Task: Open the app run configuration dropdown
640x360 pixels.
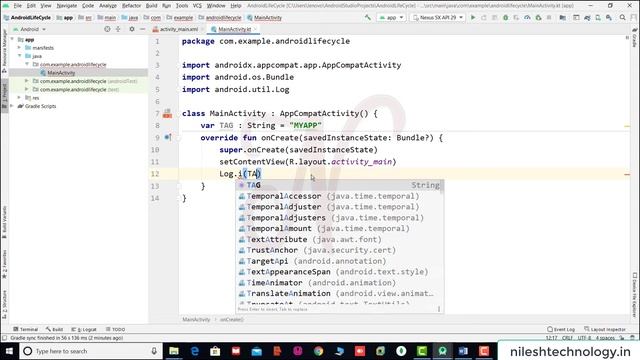Action: point(391,18)
